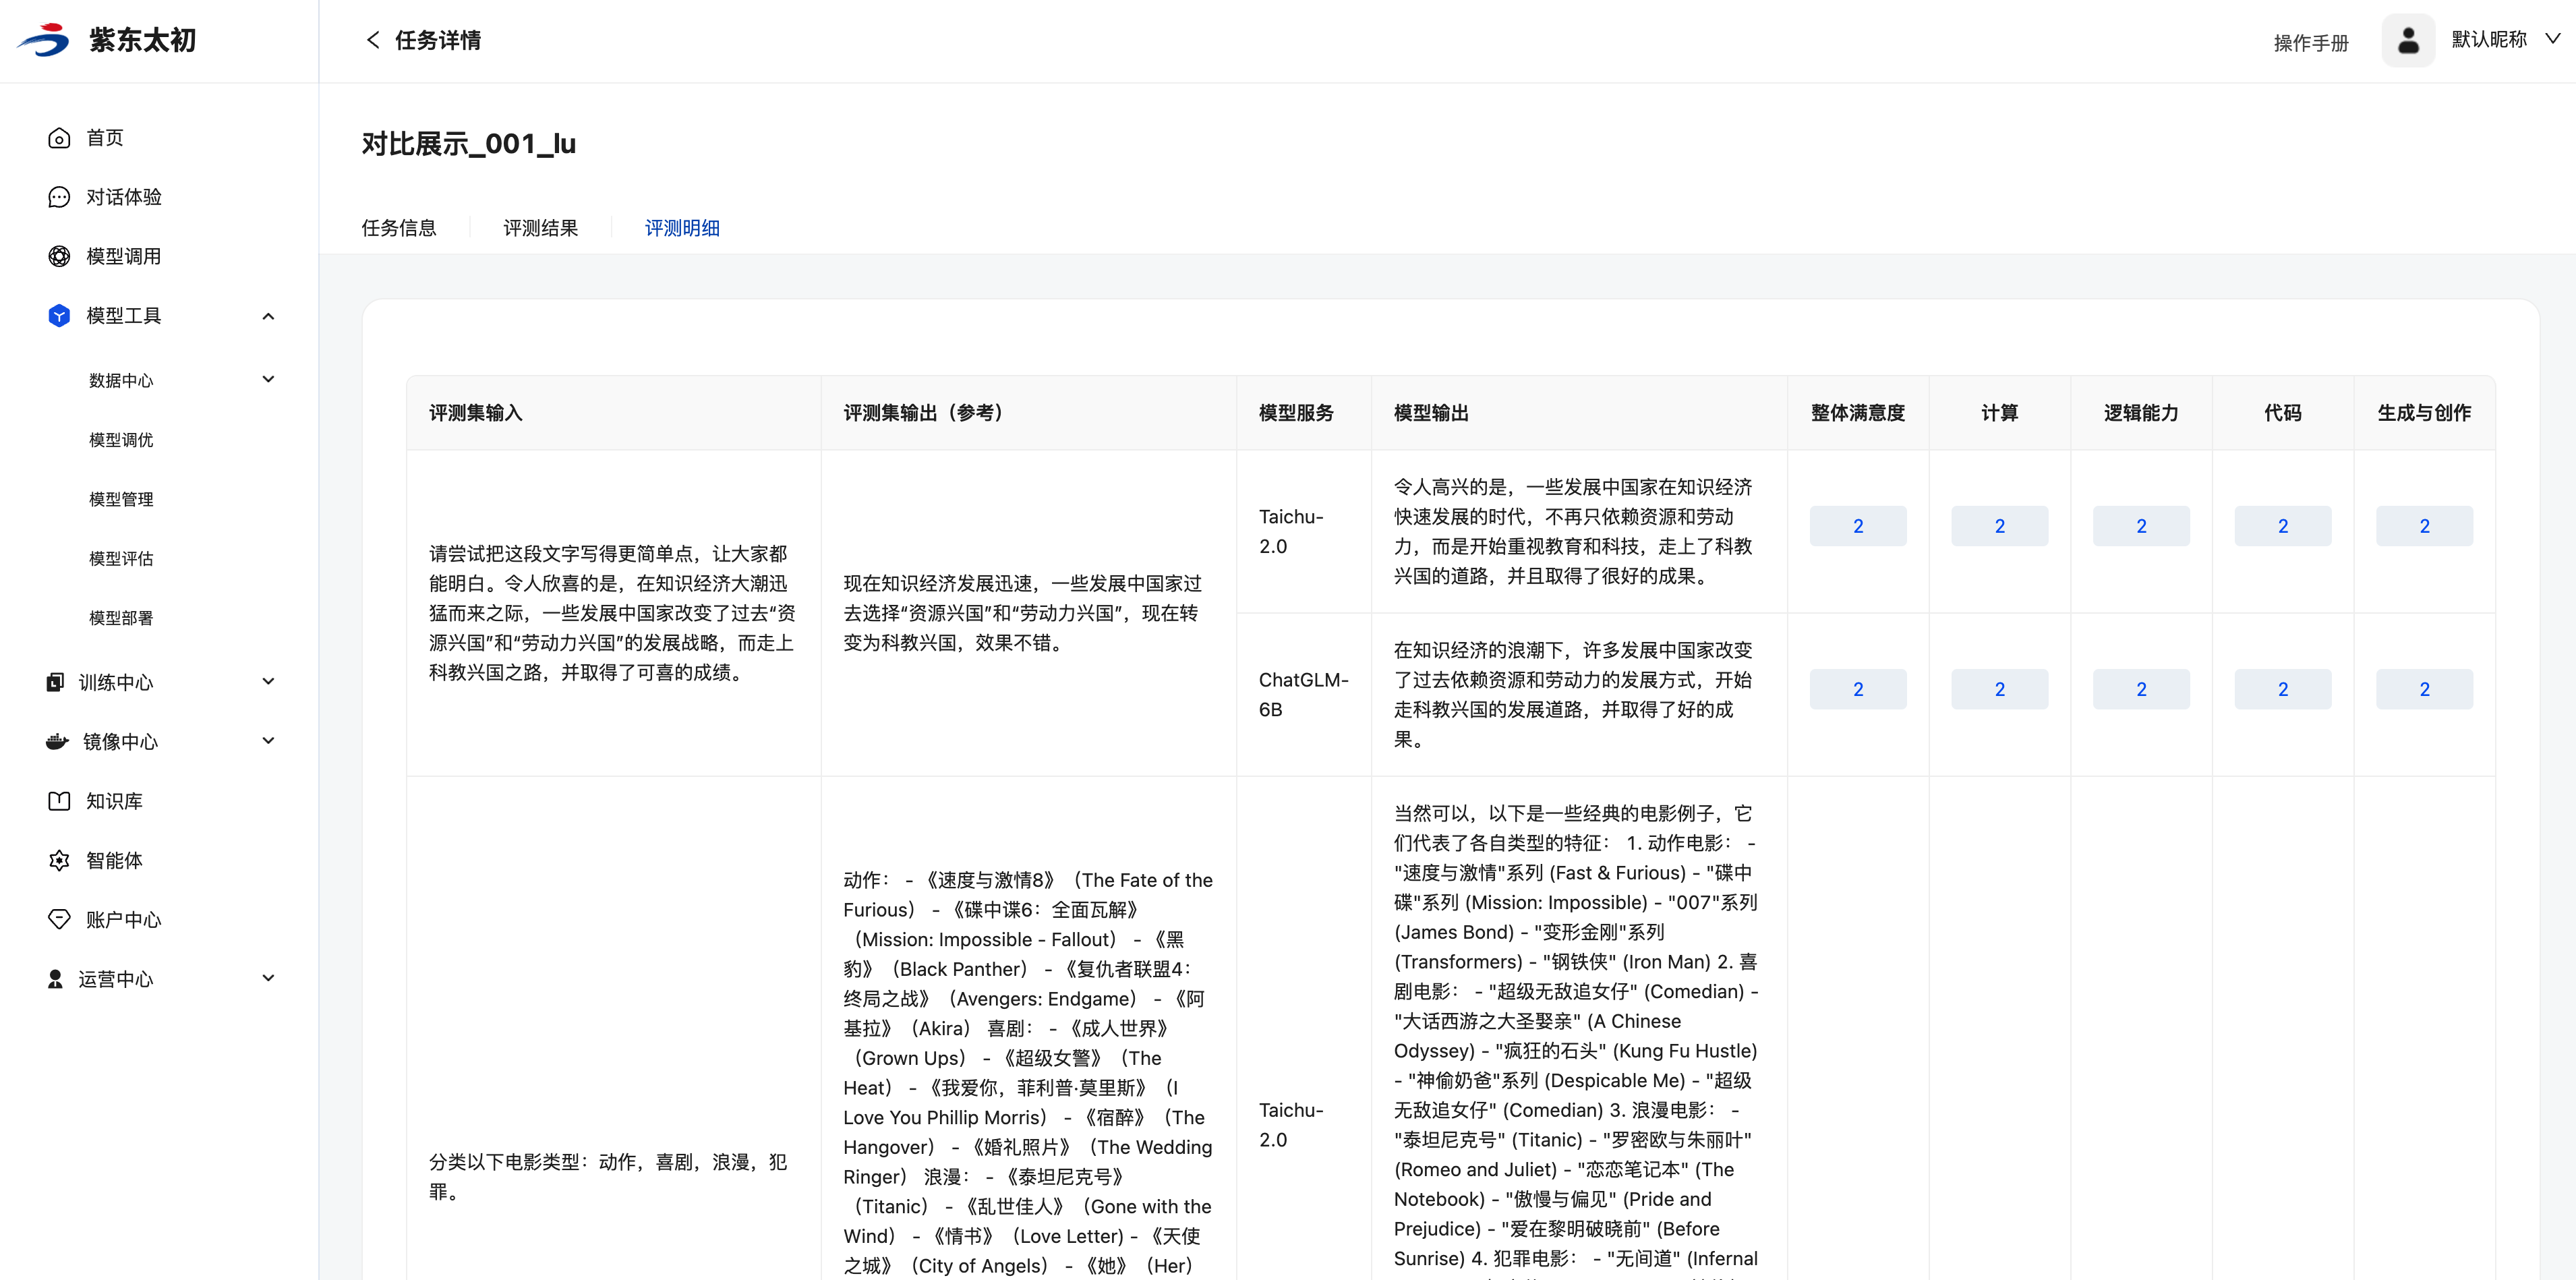2576x1280 pixels.
Task: Click ChatGLM-6B 代码 score 2
Action: (2283, 689)
